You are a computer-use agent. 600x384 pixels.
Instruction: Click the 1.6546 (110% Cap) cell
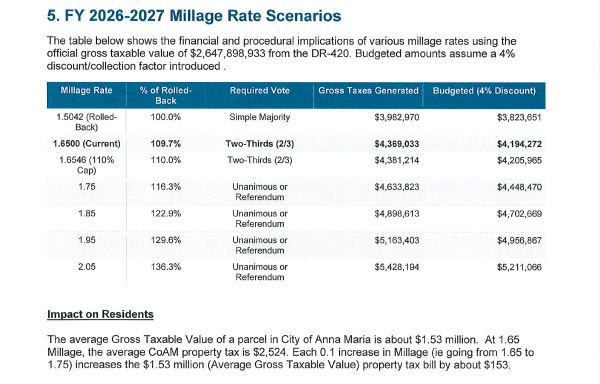click(86, 165)
